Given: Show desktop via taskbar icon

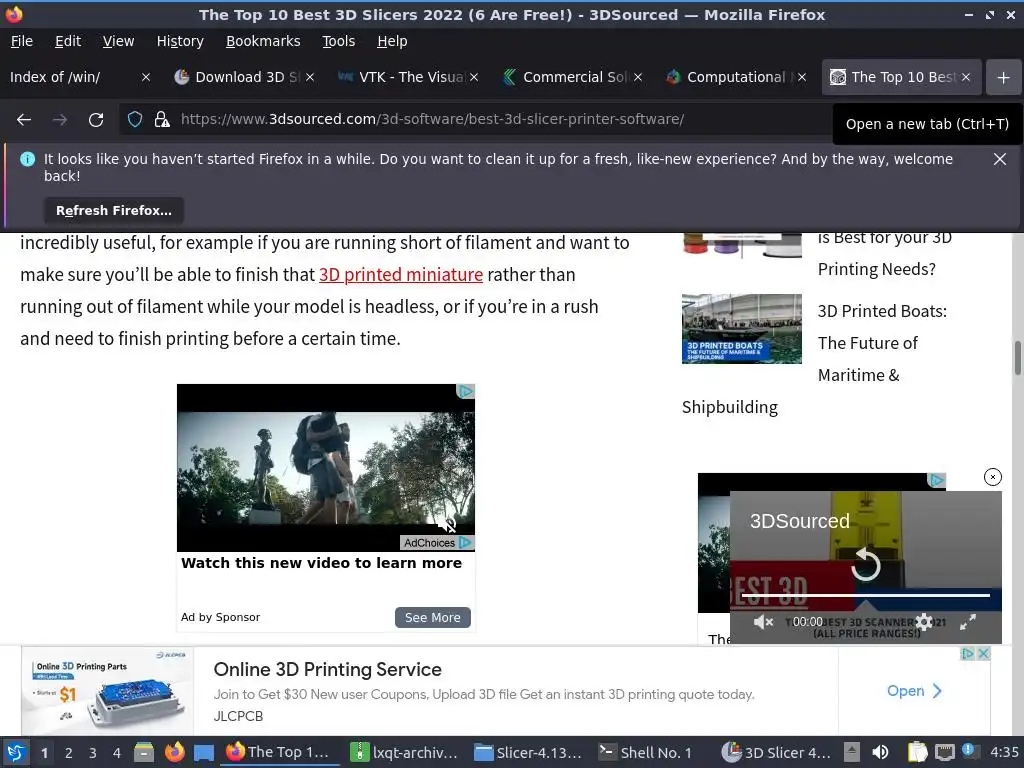Looking at the screenshot, I should [204, 752].
